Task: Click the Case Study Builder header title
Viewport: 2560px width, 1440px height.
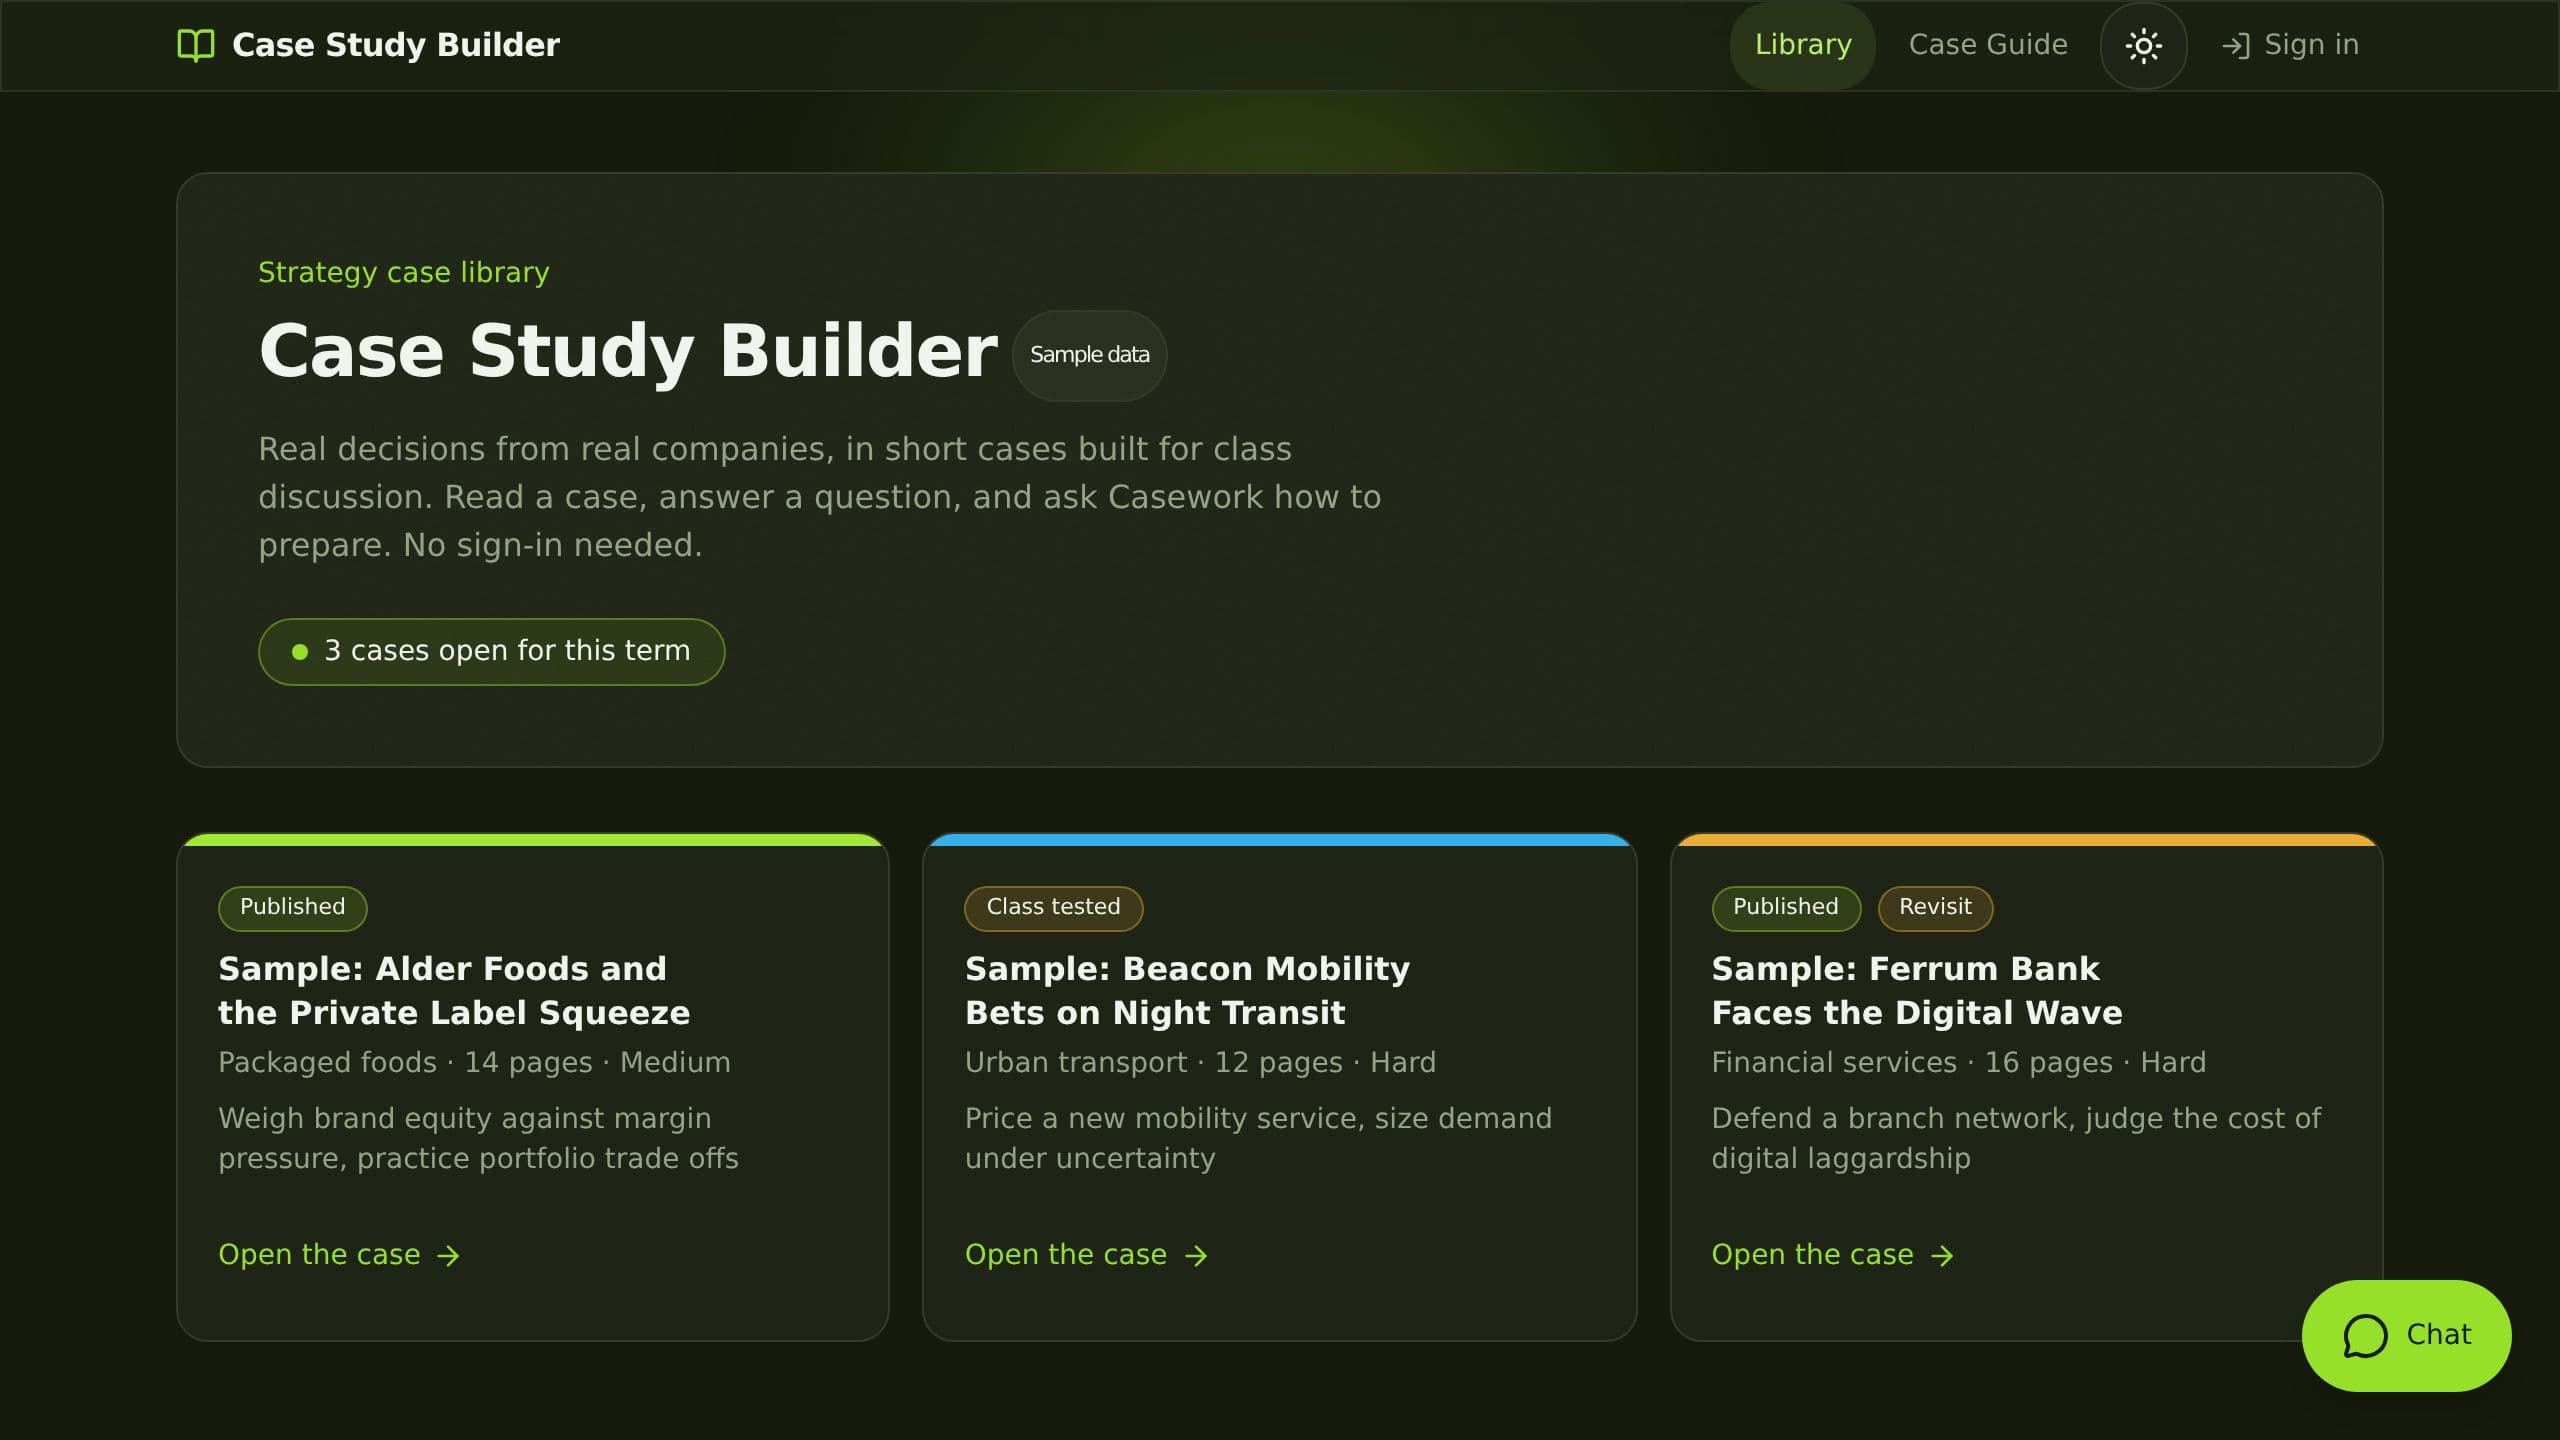Action: click(396, 45)
